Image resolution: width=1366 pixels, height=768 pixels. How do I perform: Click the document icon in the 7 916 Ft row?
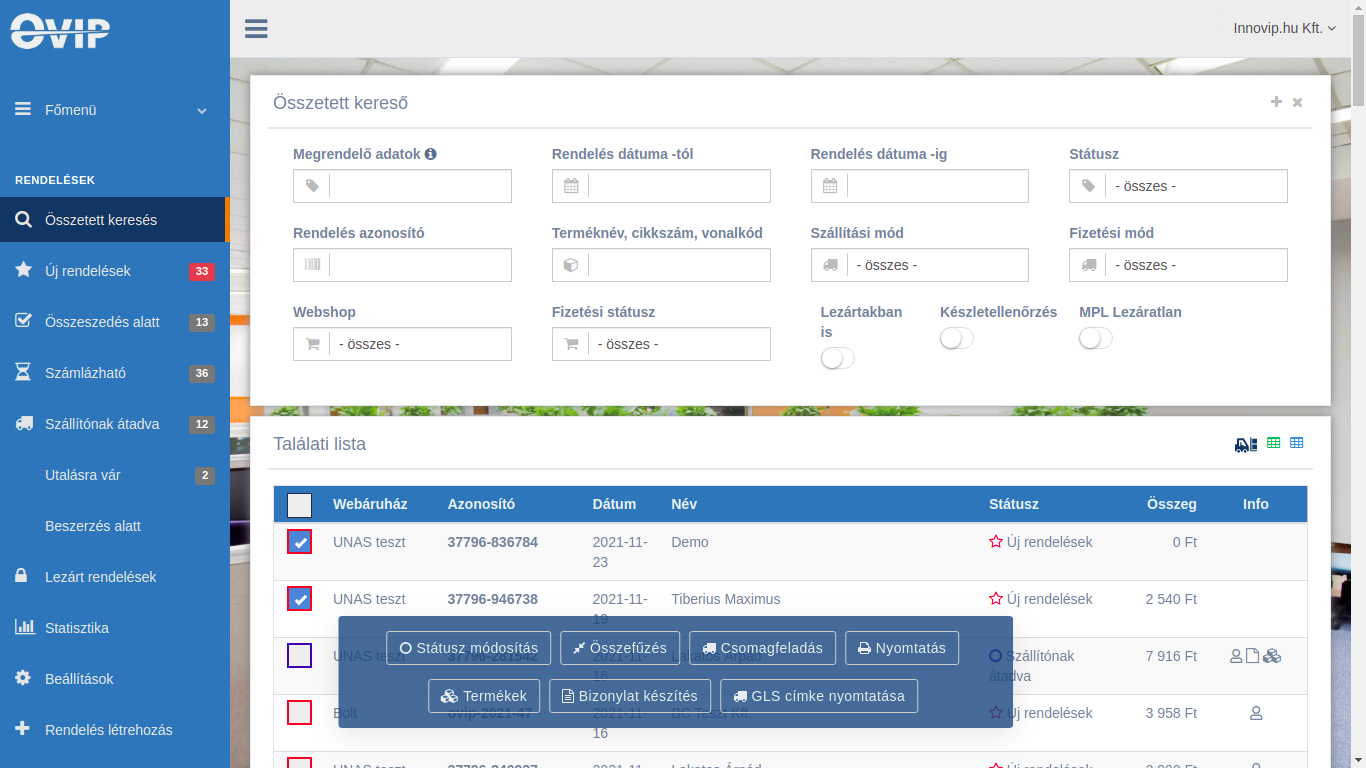coord(1252,656)
